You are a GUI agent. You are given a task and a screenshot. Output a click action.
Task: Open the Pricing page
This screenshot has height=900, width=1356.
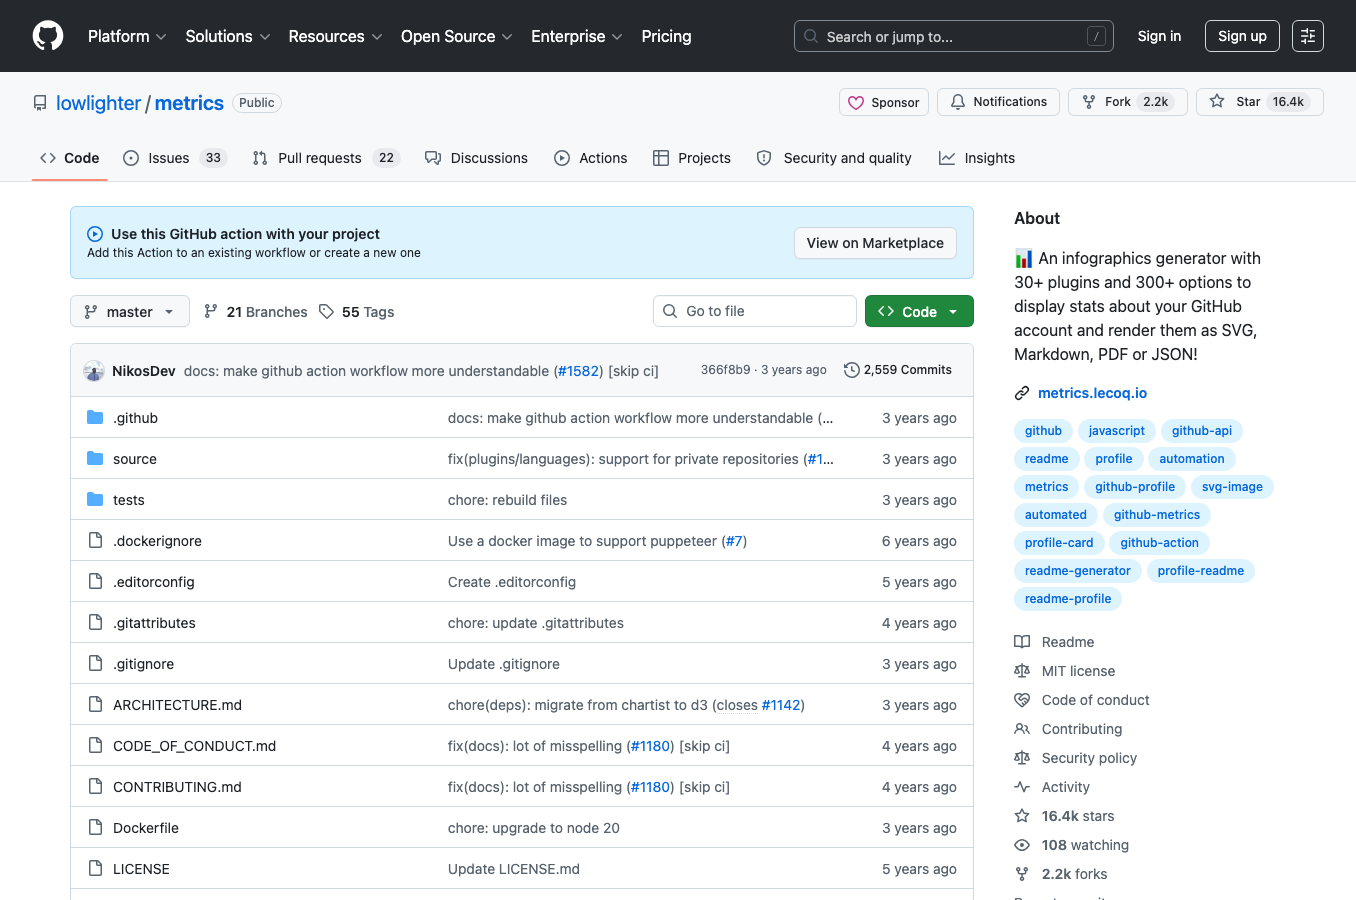click(666, 36)
